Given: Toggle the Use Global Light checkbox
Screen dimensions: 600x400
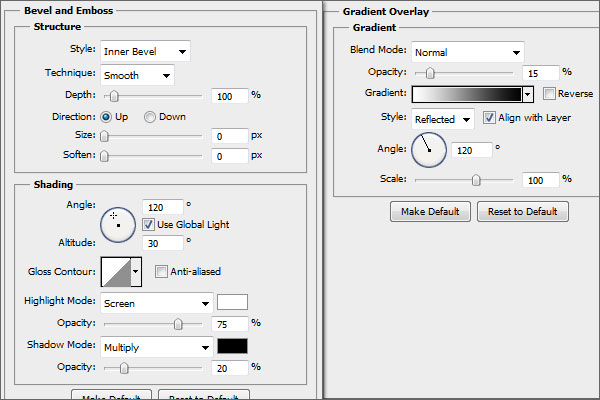Looking at the screenshot, I should [x=149, y=224].
